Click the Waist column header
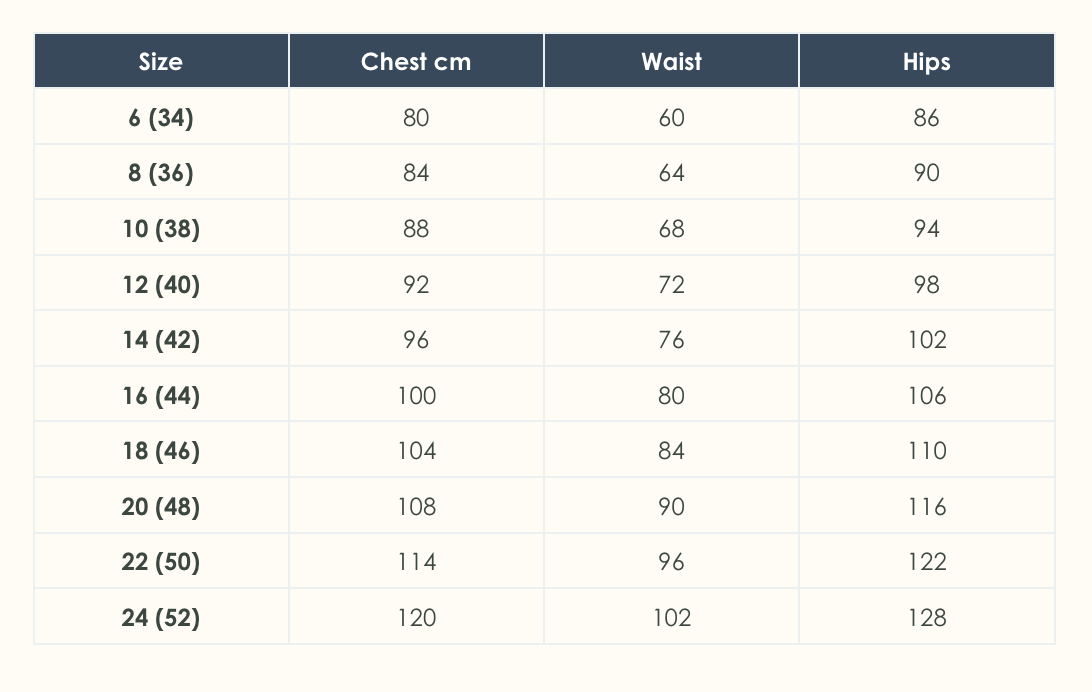The width and height of the screenshot is (1092, 692). (671, 62)
